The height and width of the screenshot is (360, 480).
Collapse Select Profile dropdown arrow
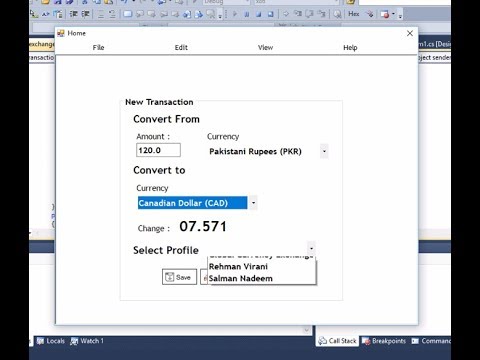[311, 249]
